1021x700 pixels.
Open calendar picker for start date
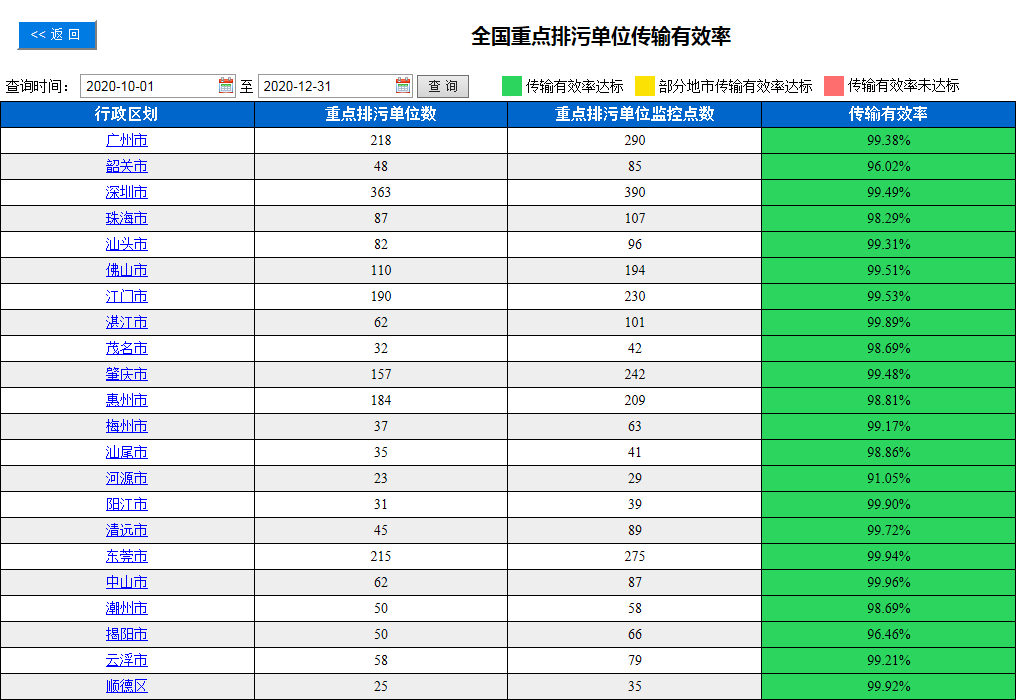(x=226, y=85)
